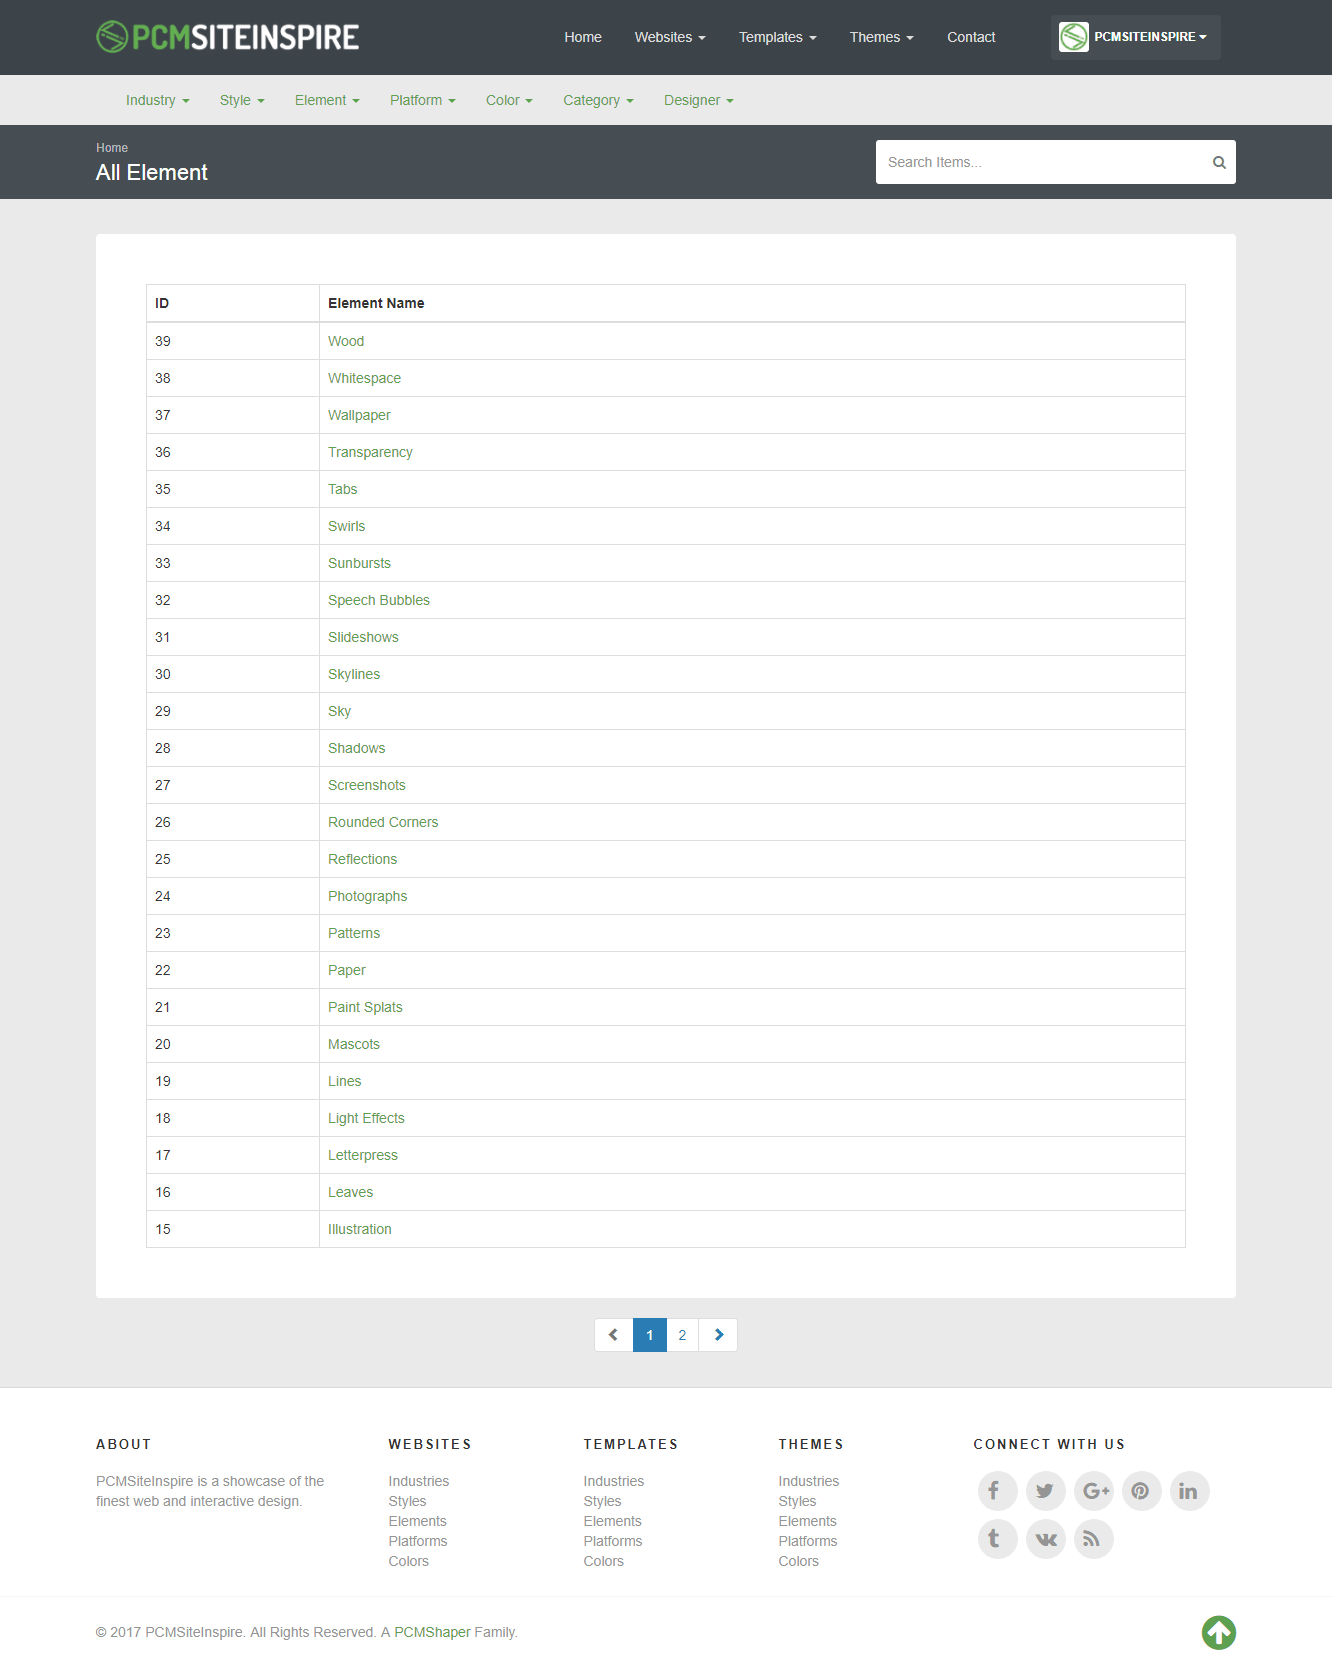This screenshot has width=1332, height=1667.
Task: Expand the Themes menu
Action: point(881,37)
